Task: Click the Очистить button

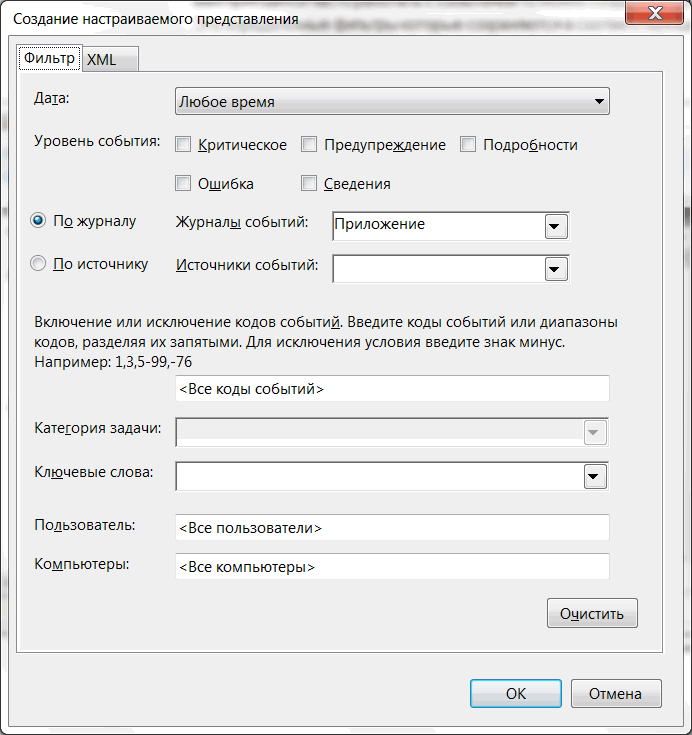Action: pyautogui.click(x=592, y=613)
